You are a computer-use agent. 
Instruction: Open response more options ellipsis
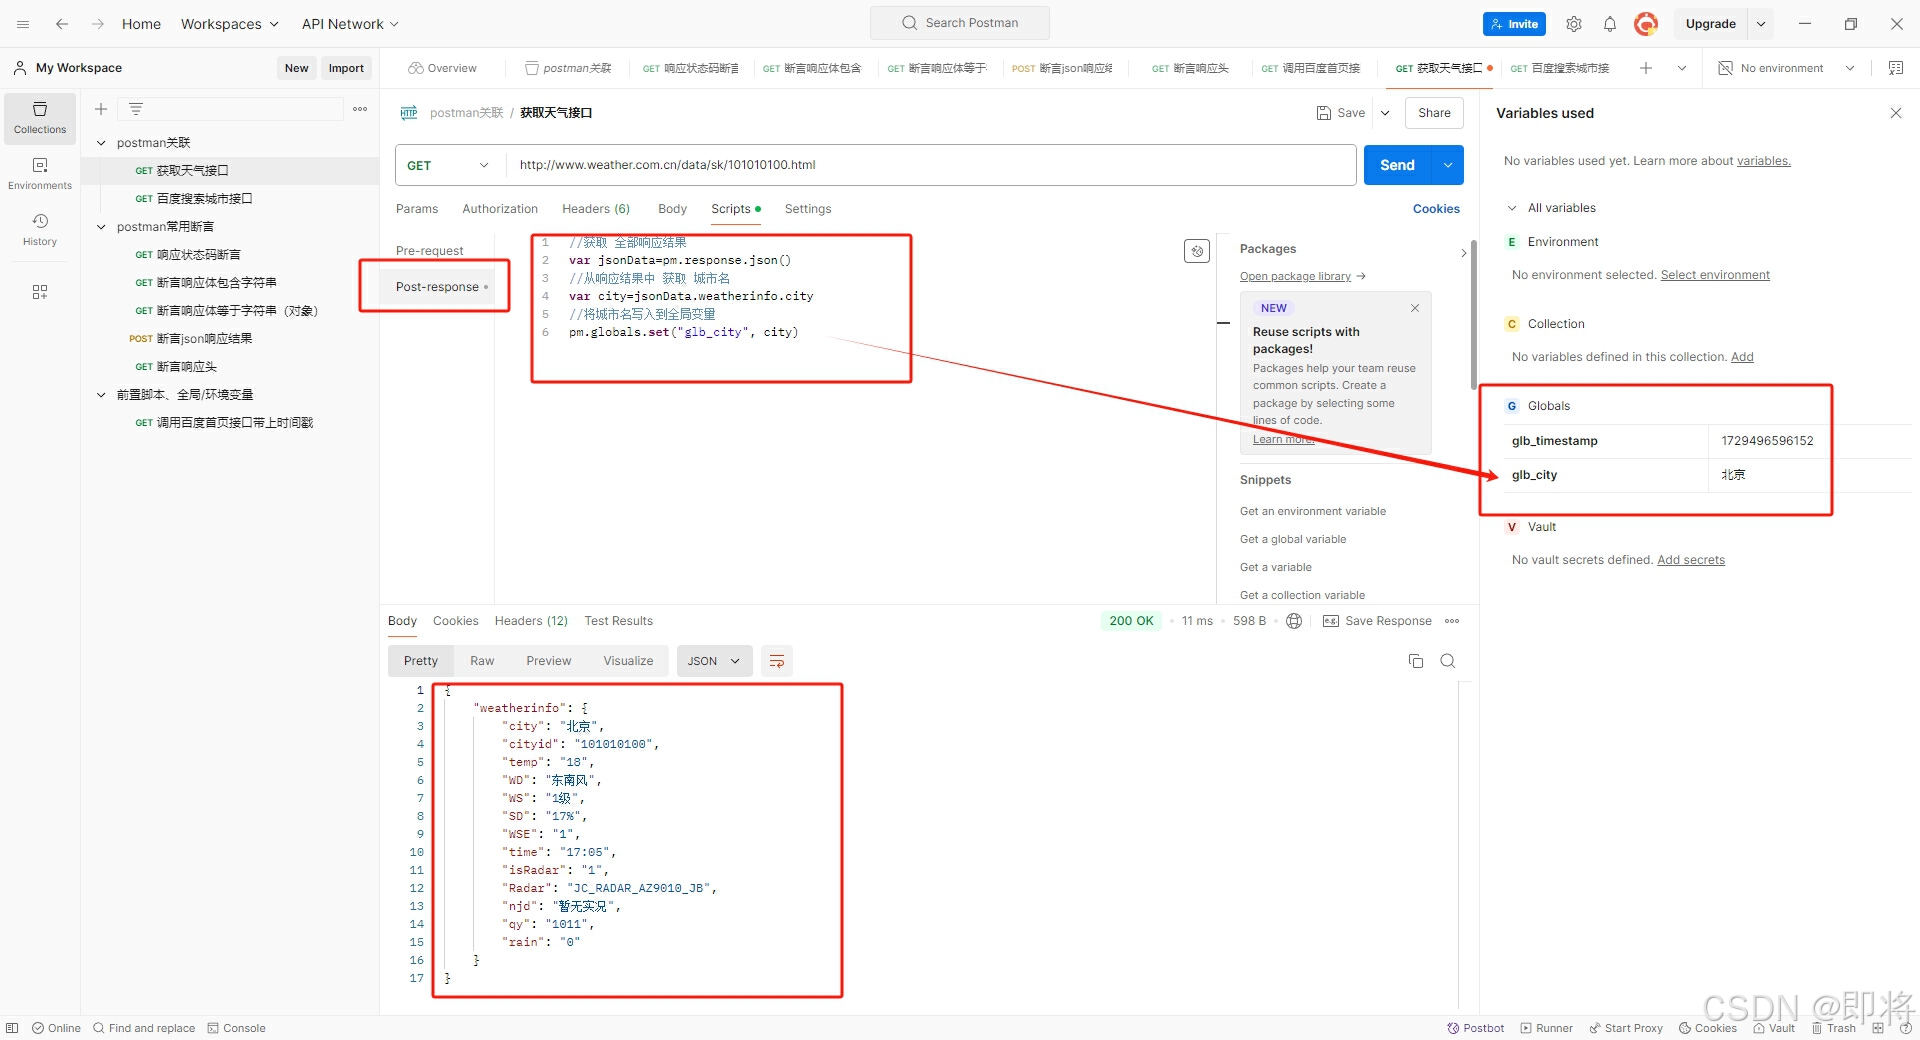[x=1452, y=621]
